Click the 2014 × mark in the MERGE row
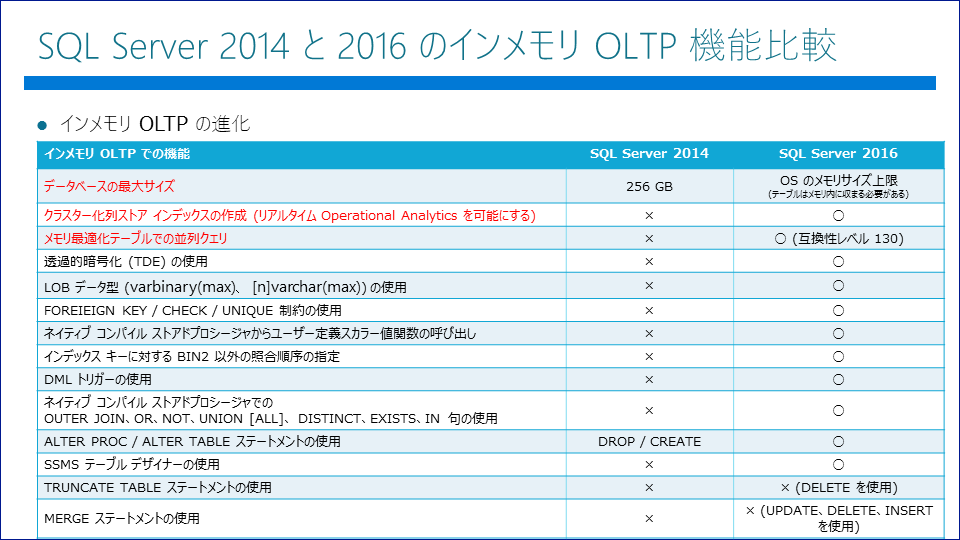960x540 pixels. [649, 519]
